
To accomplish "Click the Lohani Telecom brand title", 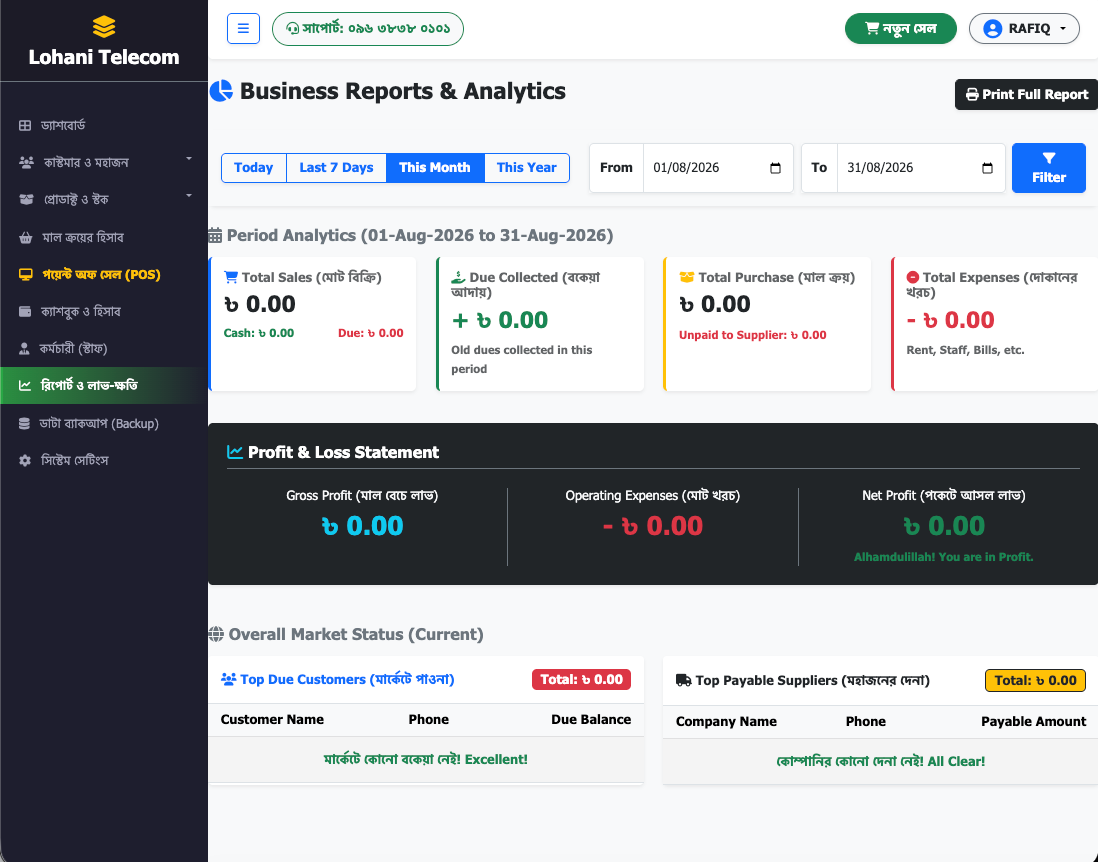I will click(104, 57).
